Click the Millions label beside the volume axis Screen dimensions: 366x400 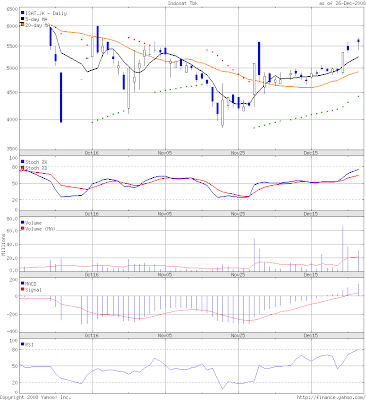3,245
